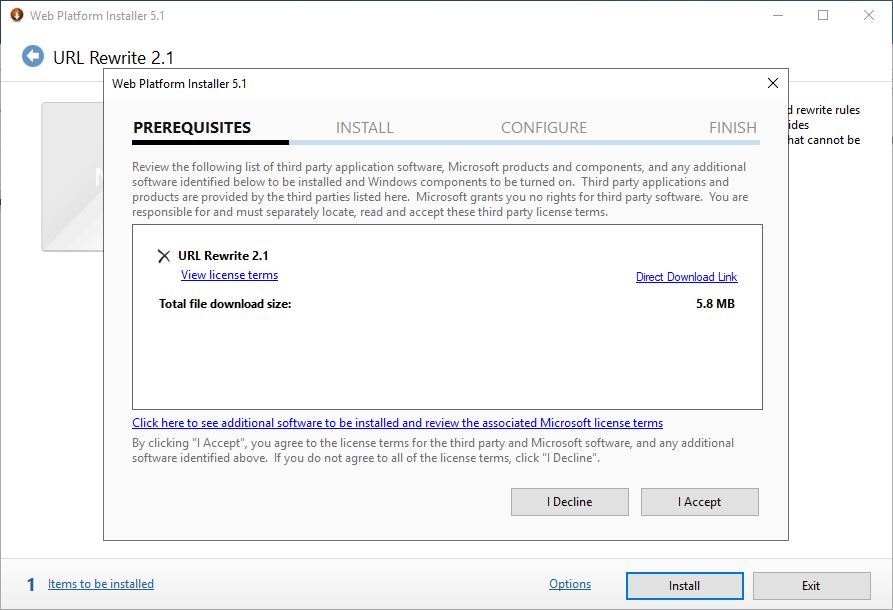Close the prerequisites dialog

tap(773, 83)
